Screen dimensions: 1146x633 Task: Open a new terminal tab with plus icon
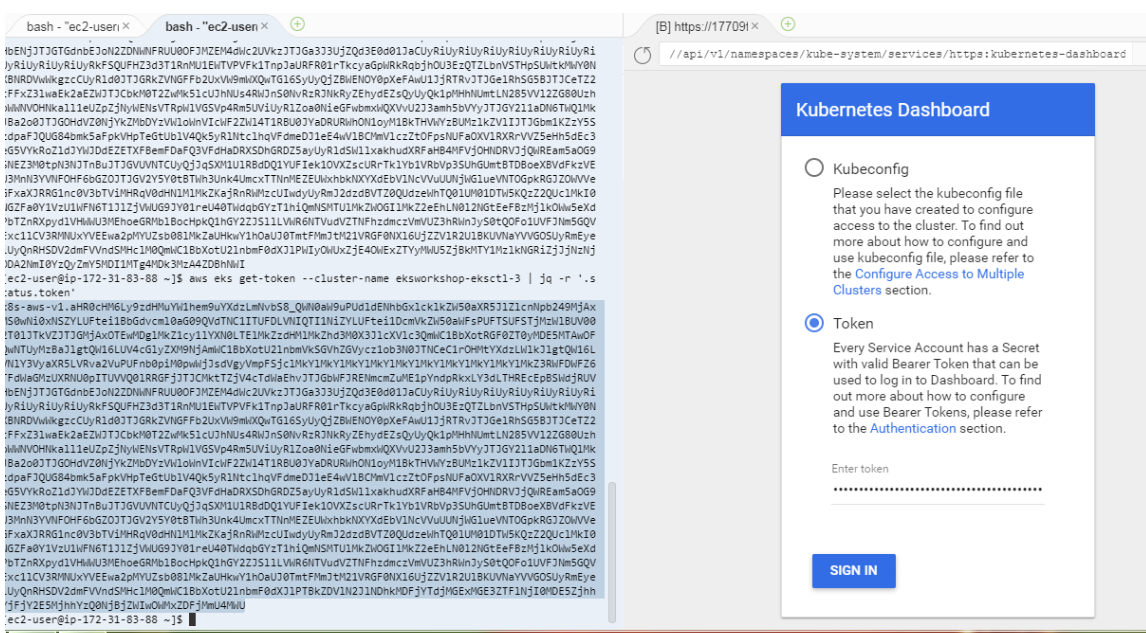pyautogui.click(x=297, y=24)
